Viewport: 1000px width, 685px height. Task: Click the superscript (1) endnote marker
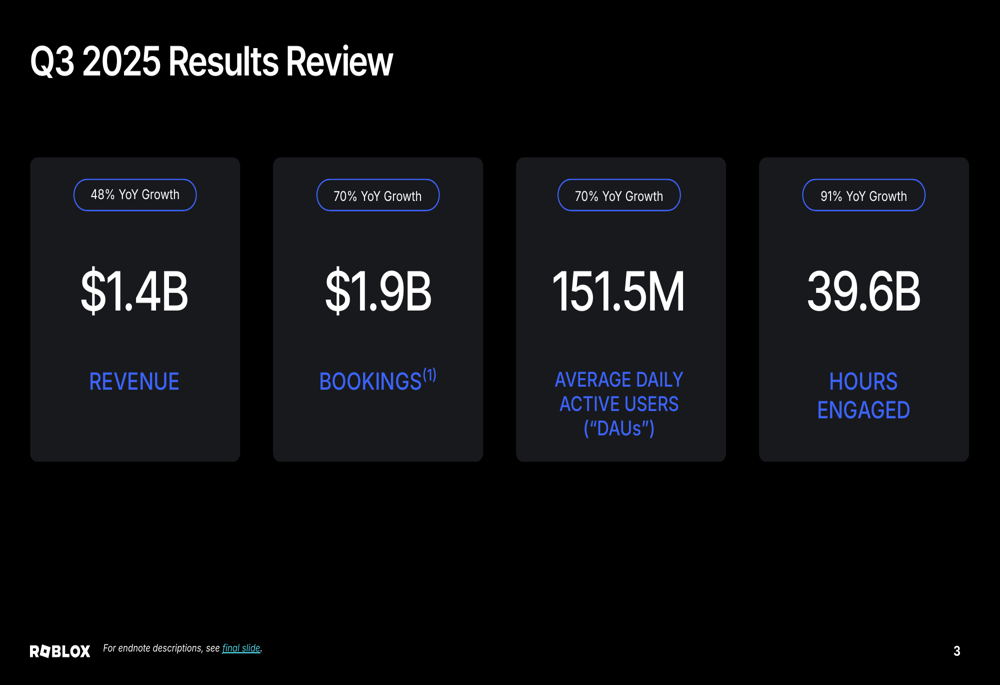pos(429,375)
